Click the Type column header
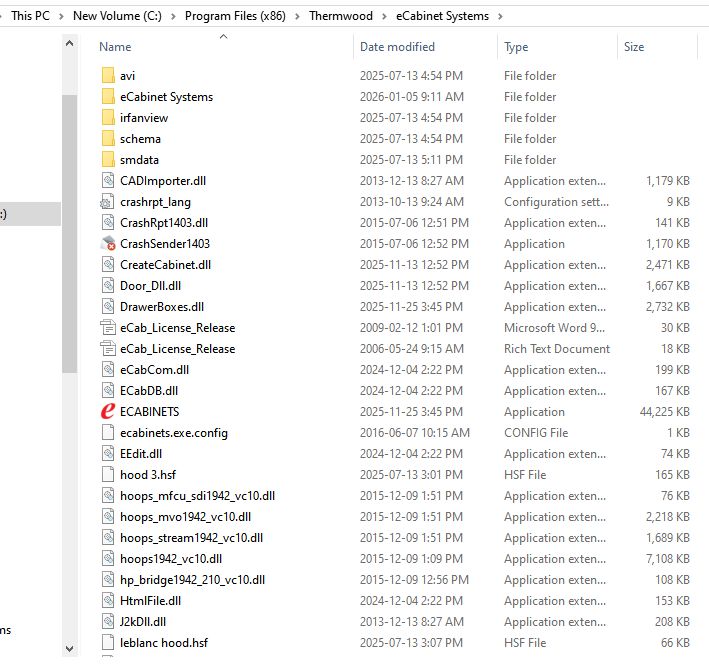The height and width of the screenshot is (670, 709). (x=517, y=47)
